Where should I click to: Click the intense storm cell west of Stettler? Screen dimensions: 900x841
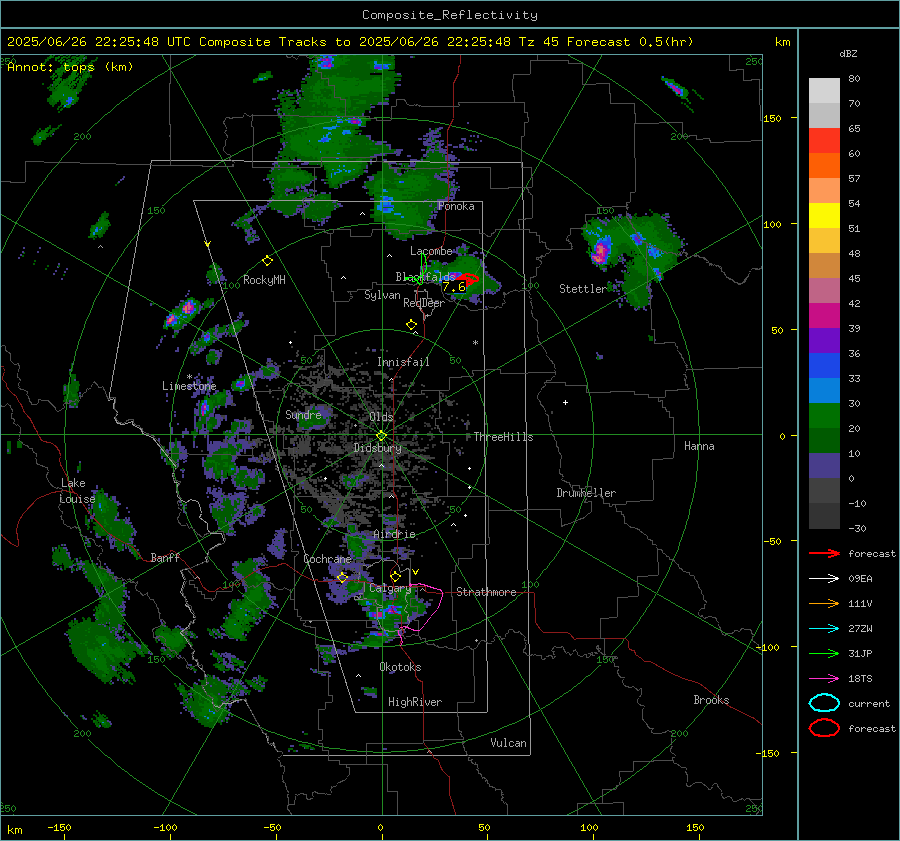click(x=600, y=251)
